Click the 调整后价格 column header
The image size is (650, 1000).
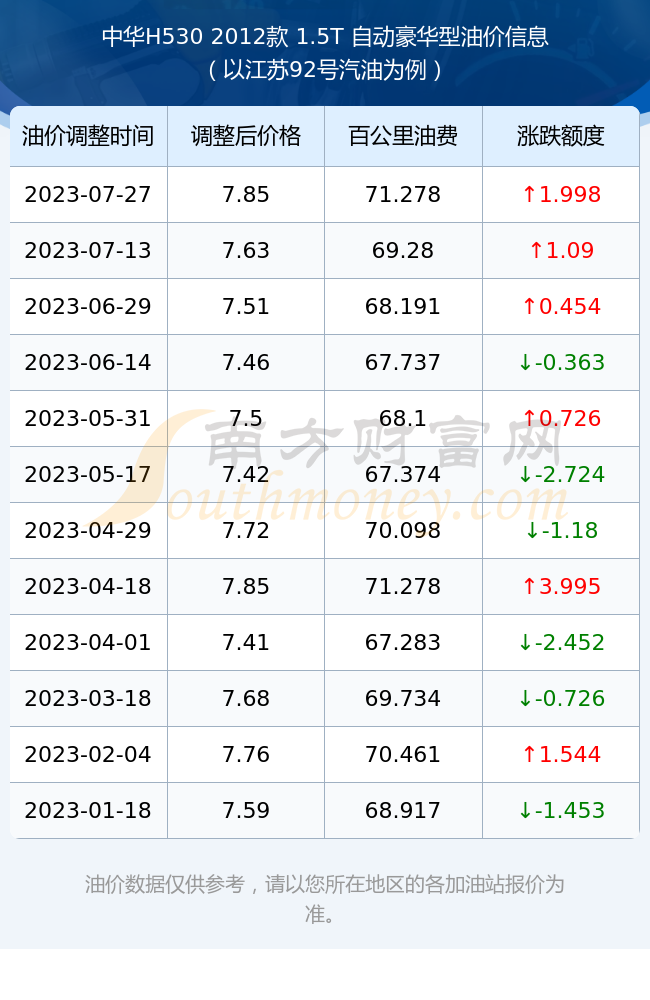246,136
